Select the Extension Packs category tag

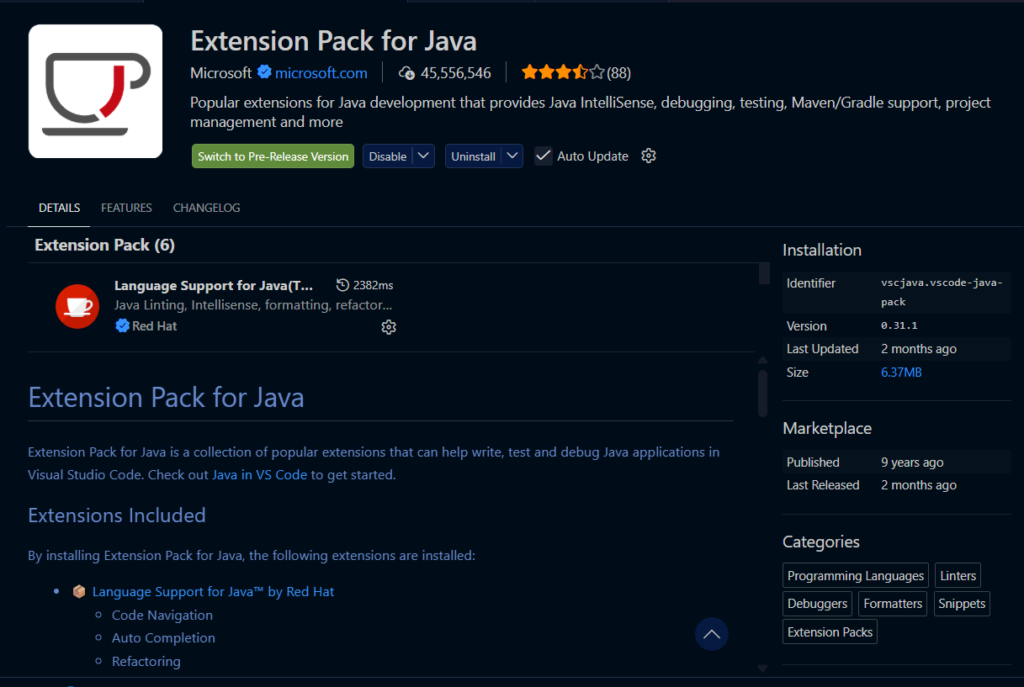point(829,632)
